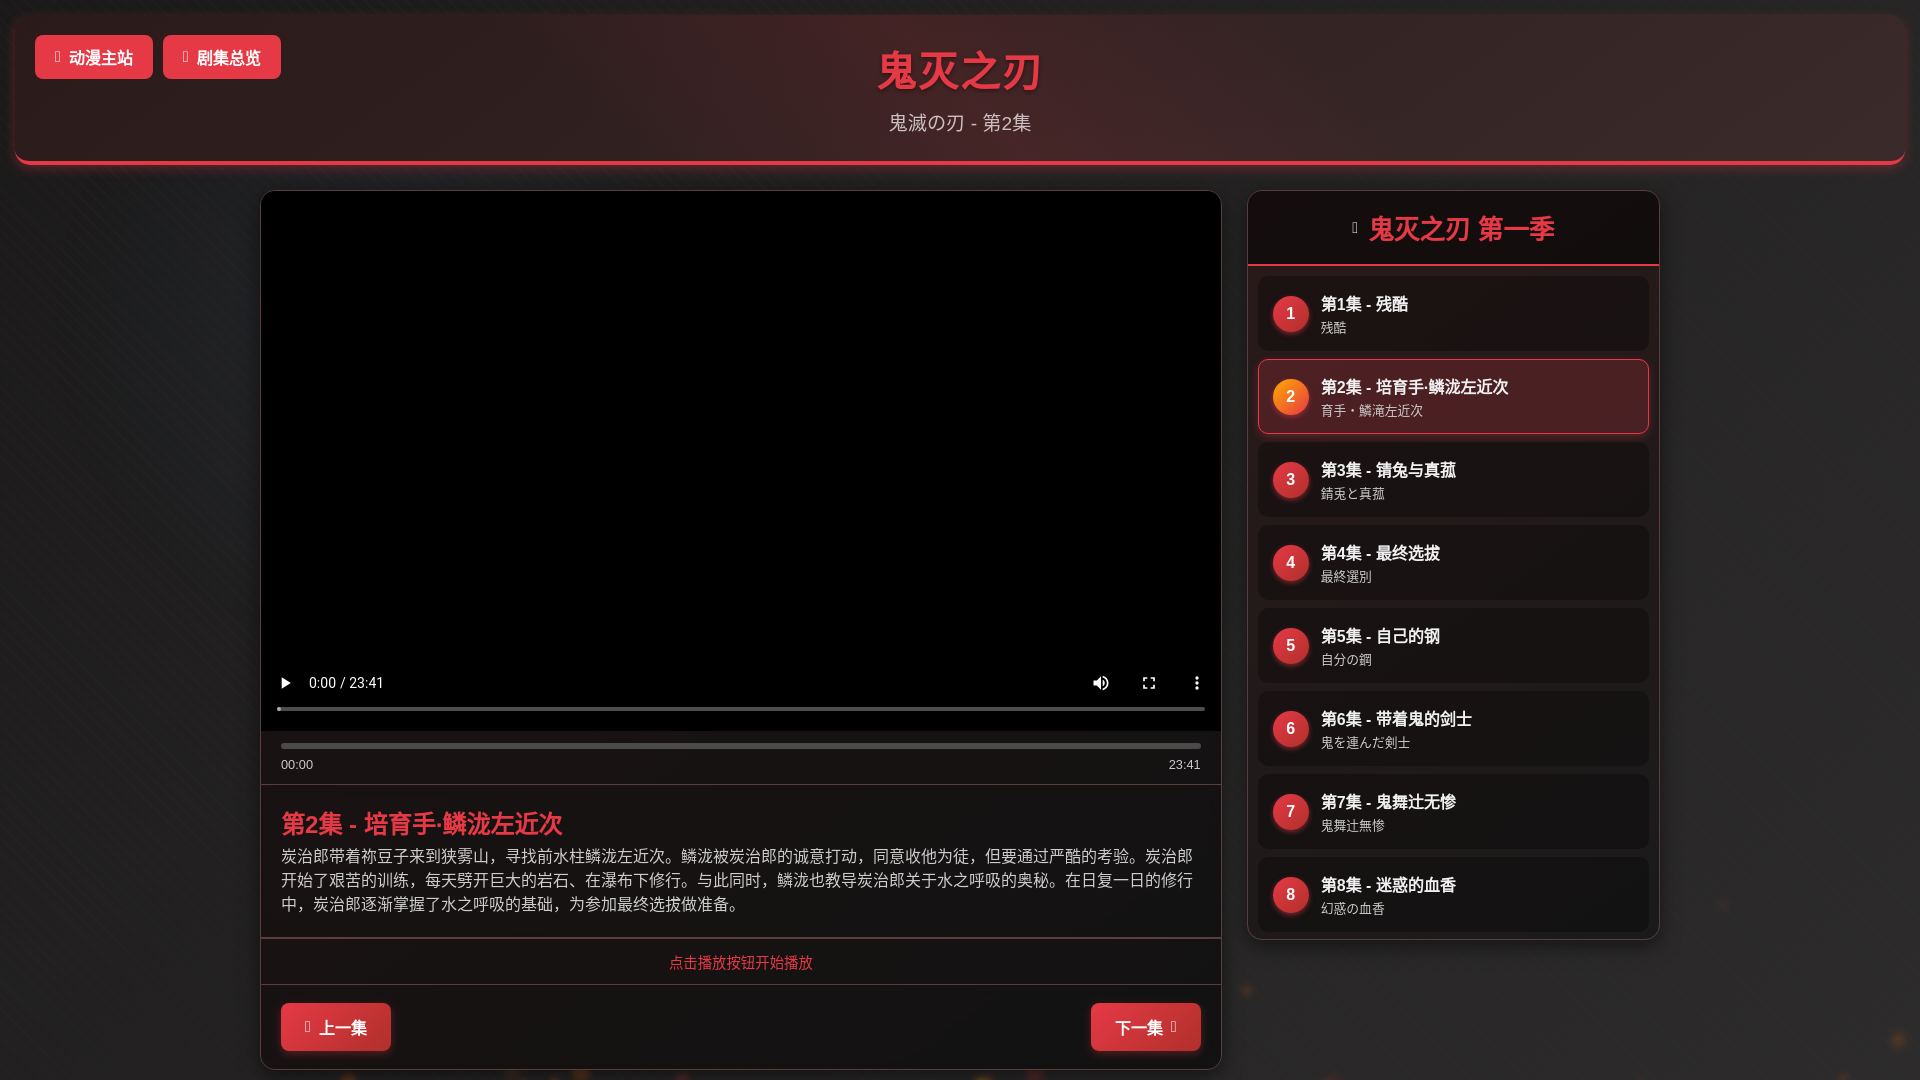Viewport: 1920px width, 1080px height.
Task: Click the video player seek bar
Action: pyautogui.click(x=741, y=709)
